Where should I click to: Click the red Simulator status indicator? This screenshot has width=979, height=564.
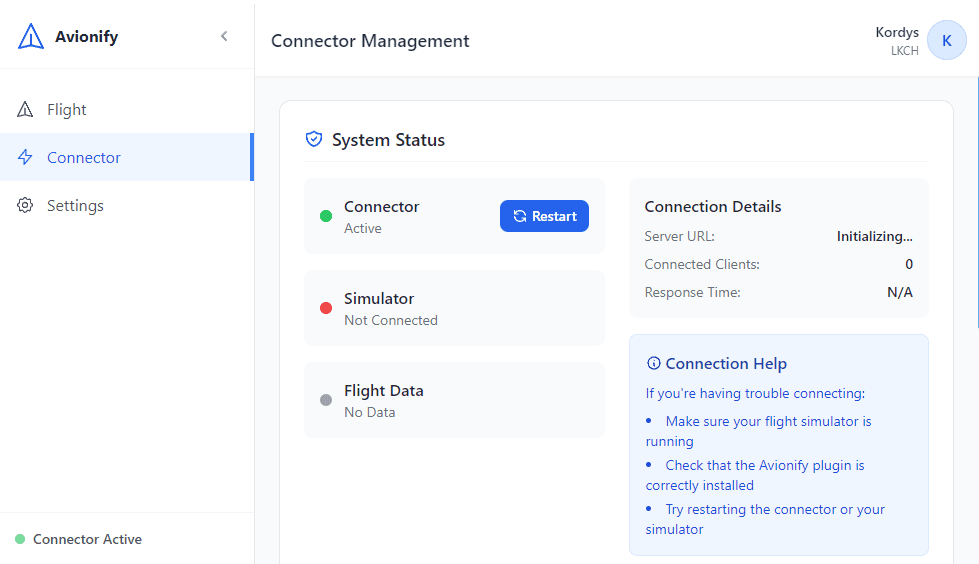[x=326, y=308]
